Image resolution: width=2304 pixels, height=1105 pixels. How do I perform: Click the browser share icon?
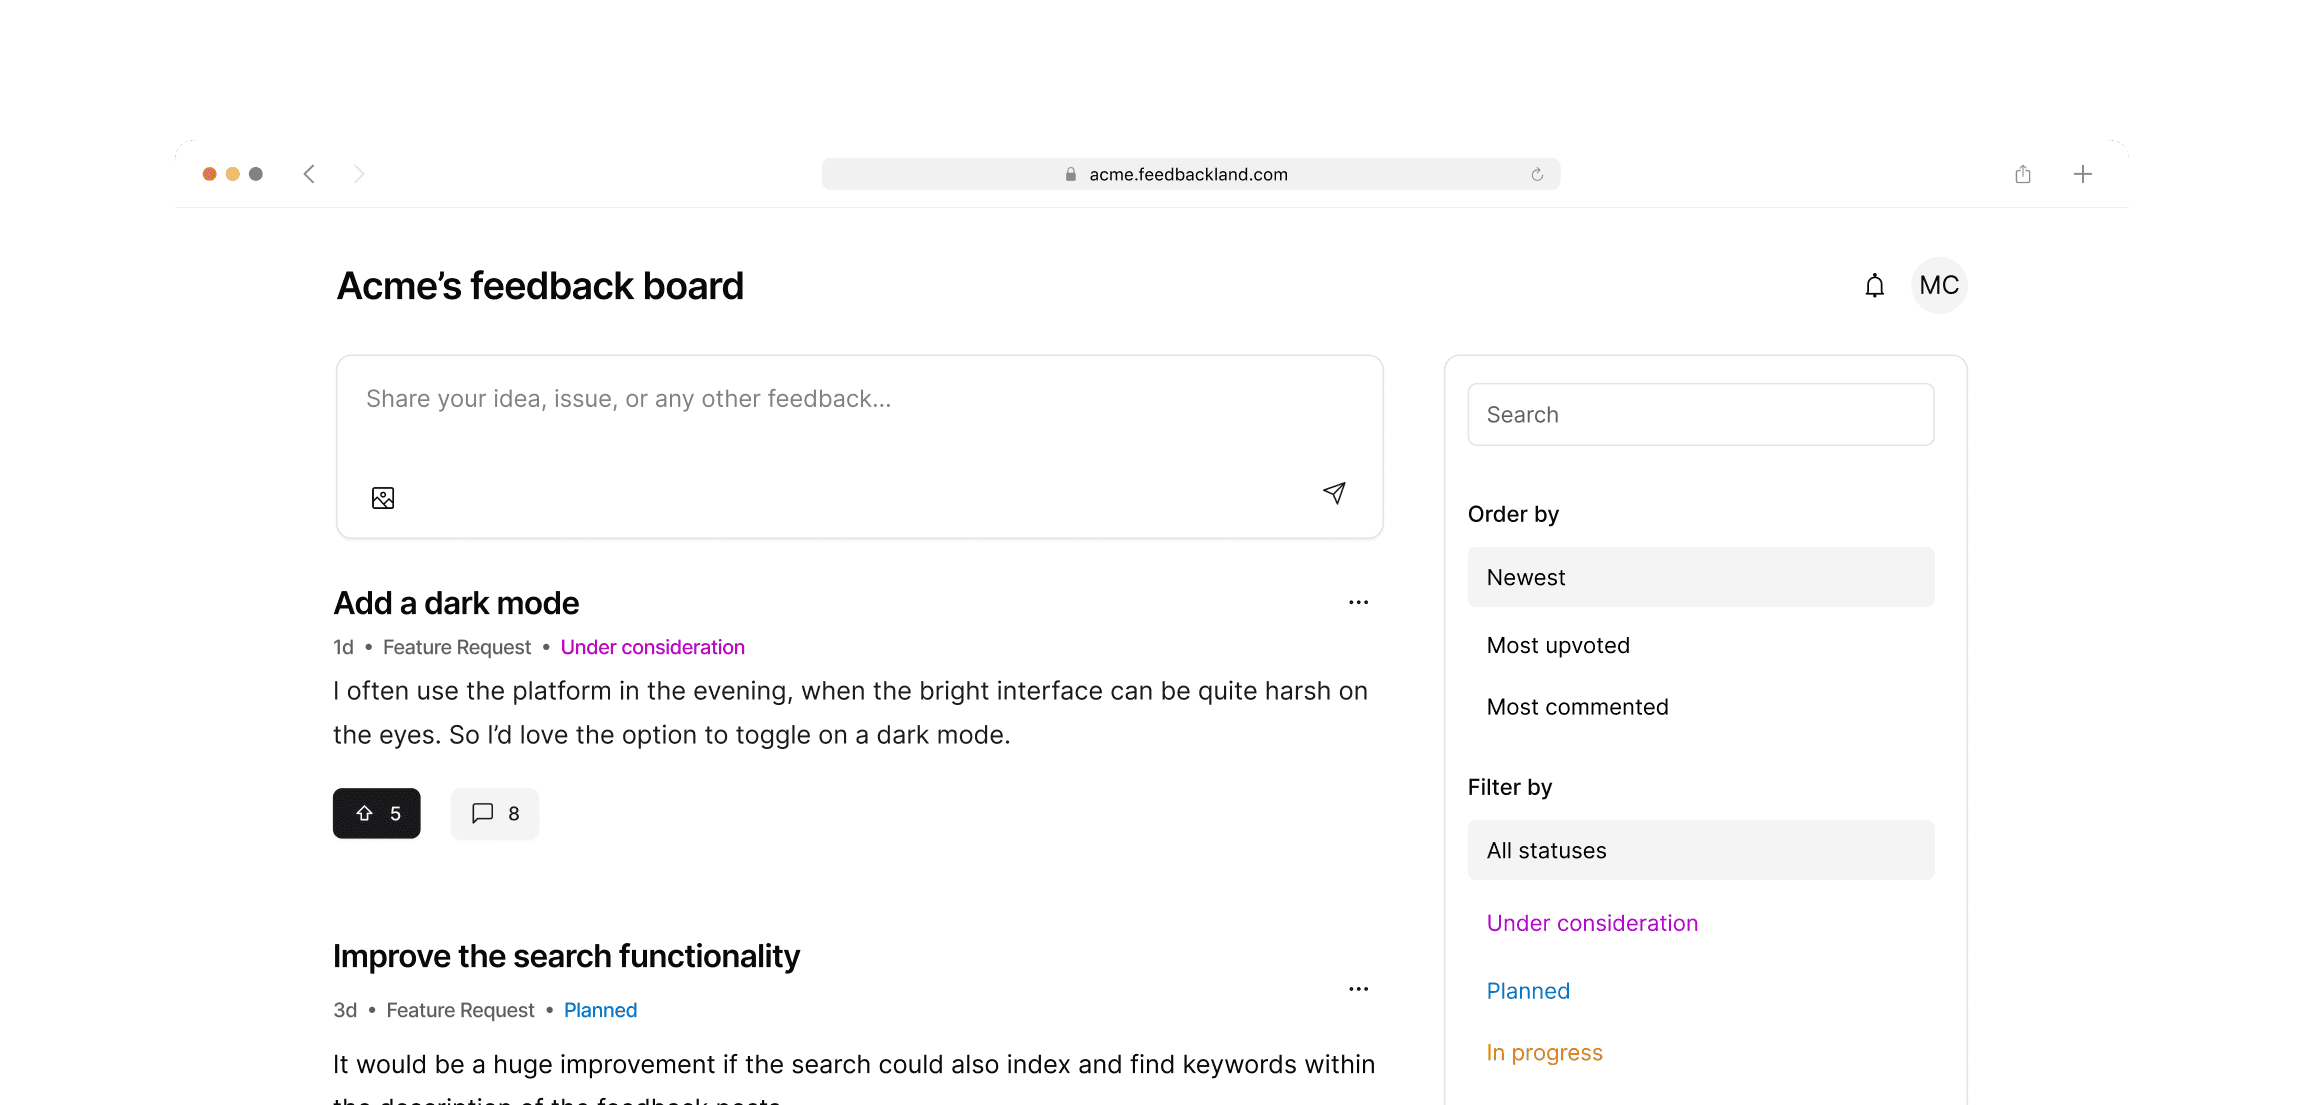click(2022, 173)
